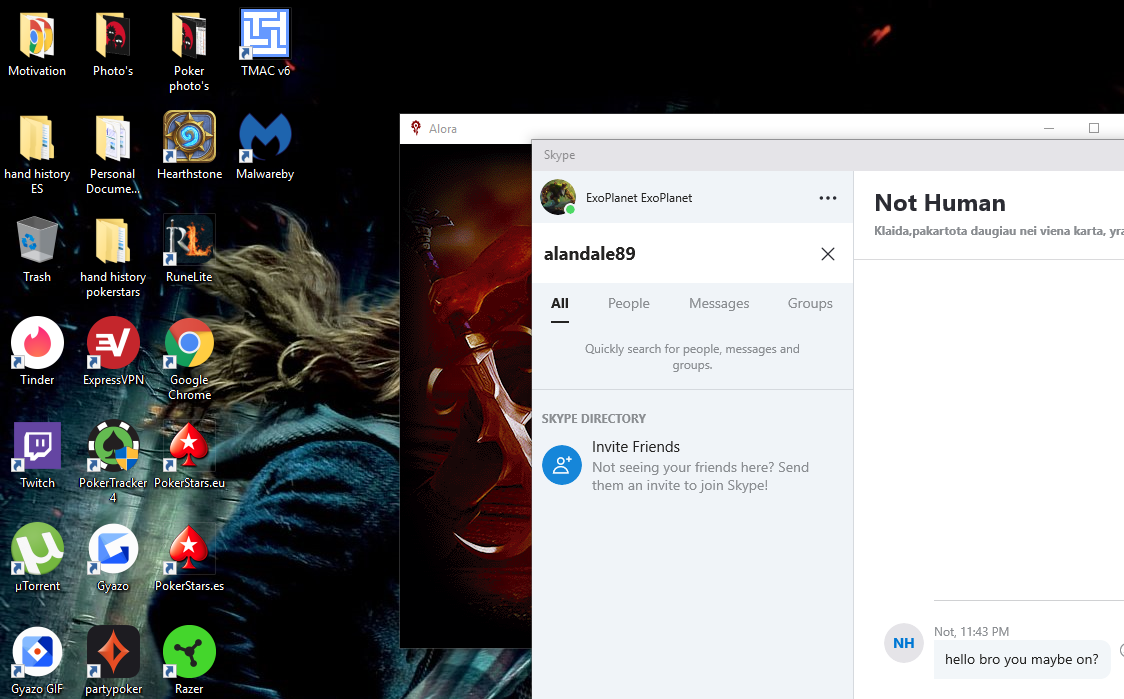Launch Razer desktop shortcut
The width and height of the screenshot is (1124, 699).
(189, 652)
